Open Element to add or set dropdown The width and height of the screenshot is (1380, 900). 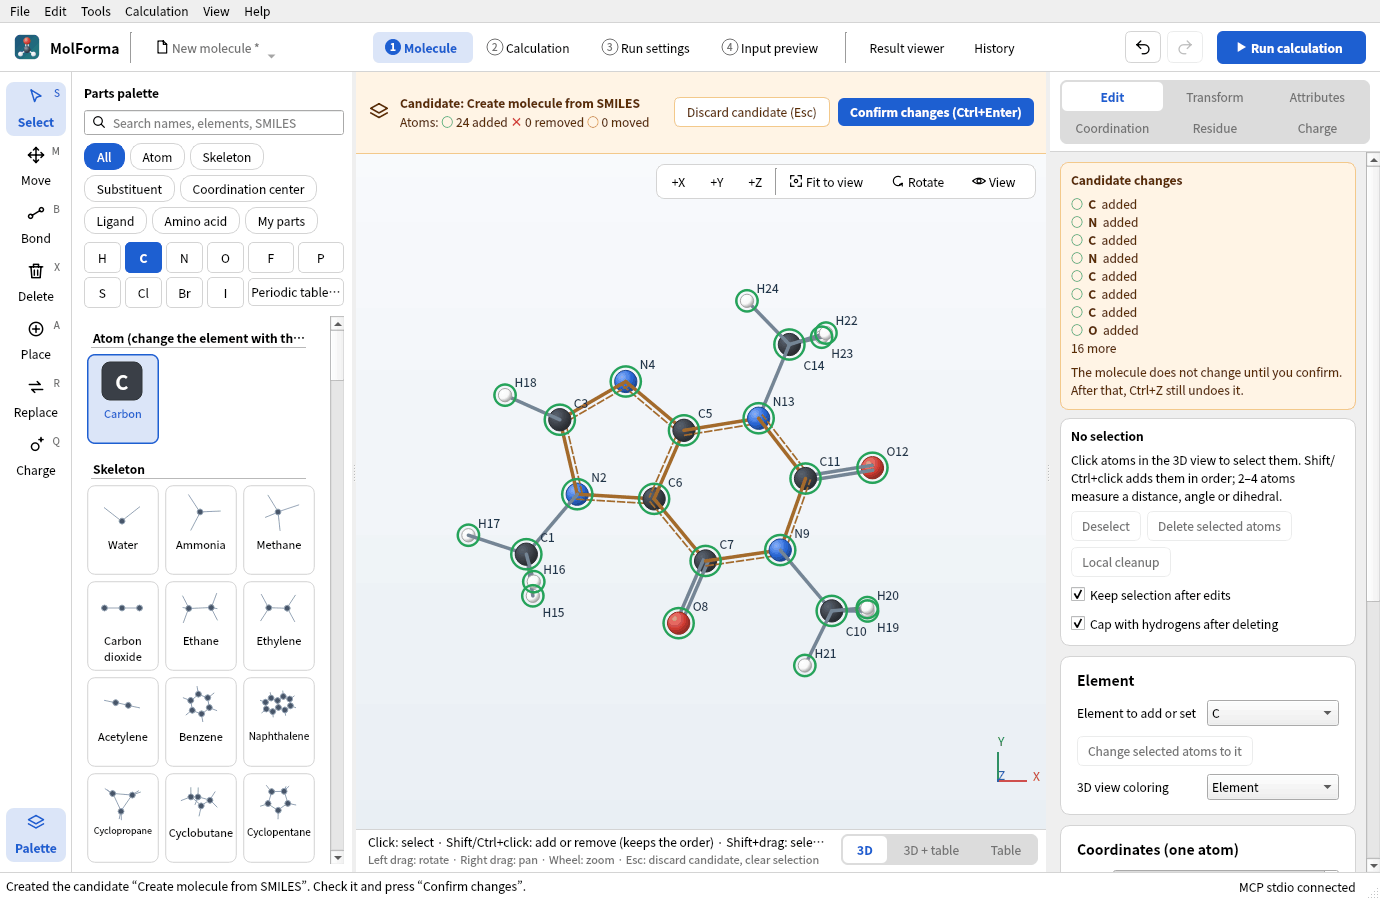click(1272, 713)
